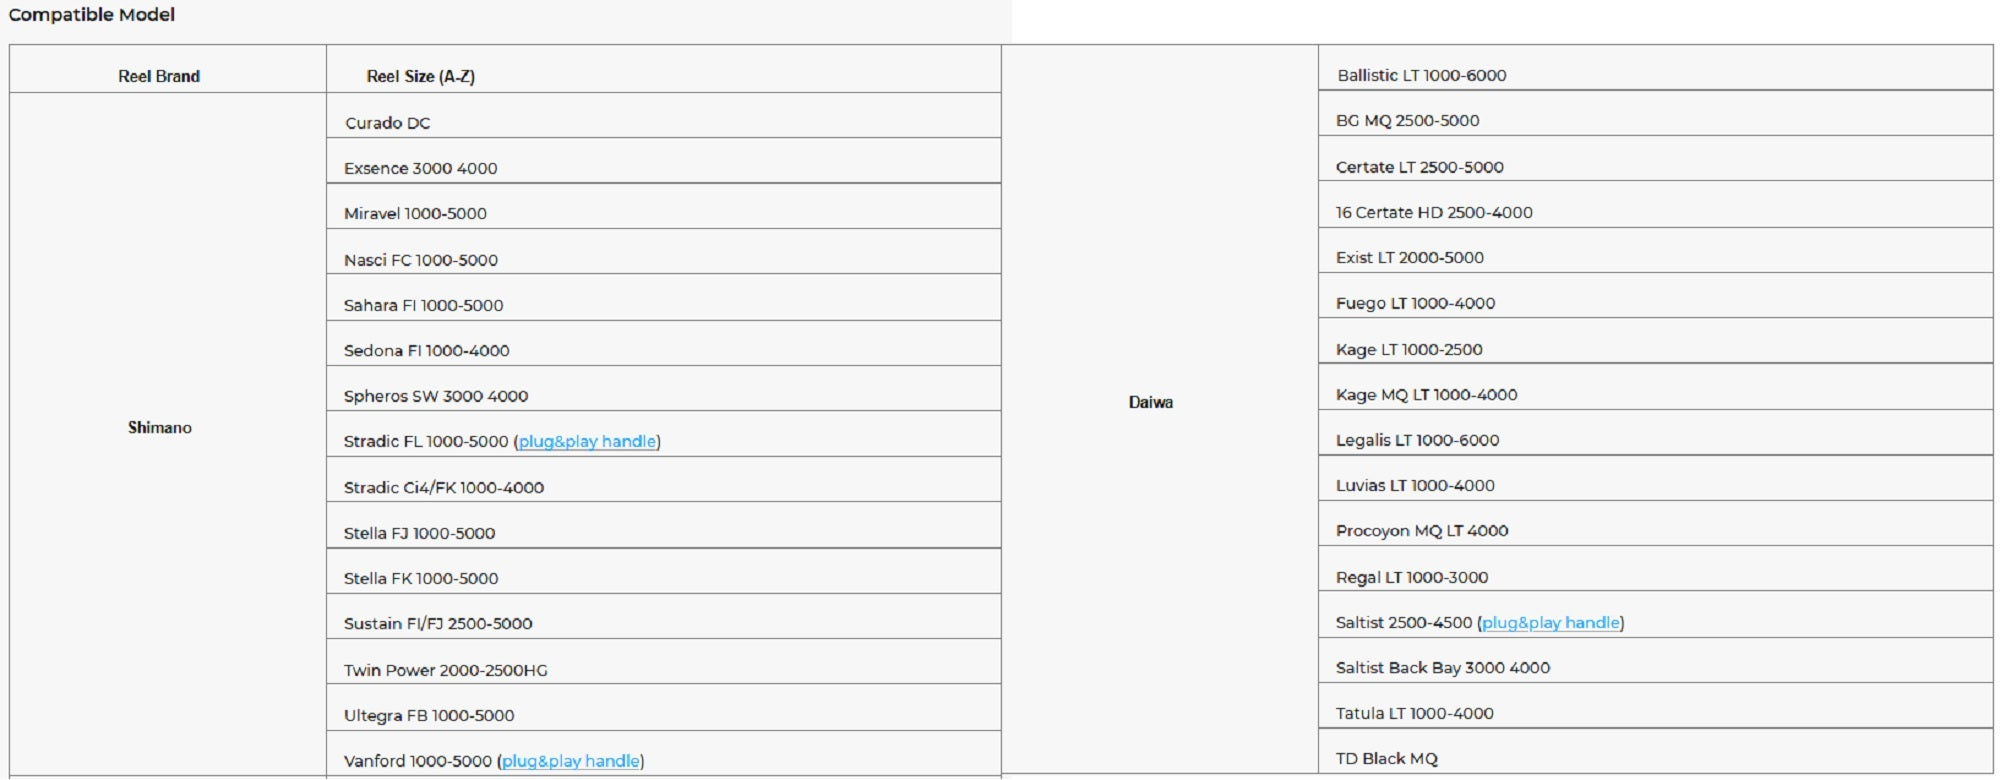The image size is (2000, 780).
Task: Click the Ultegra FB 1000-5000 entry
Action: click(x=428, y=716)
